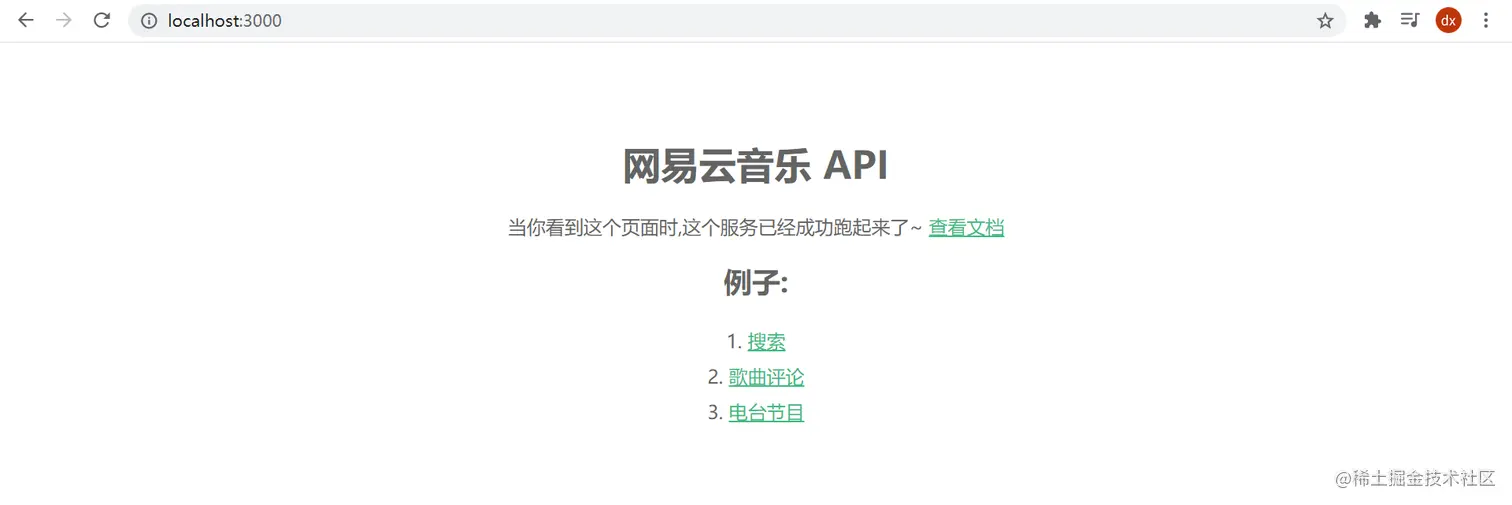Reload the page with the refresh icon

pos(101,20)
